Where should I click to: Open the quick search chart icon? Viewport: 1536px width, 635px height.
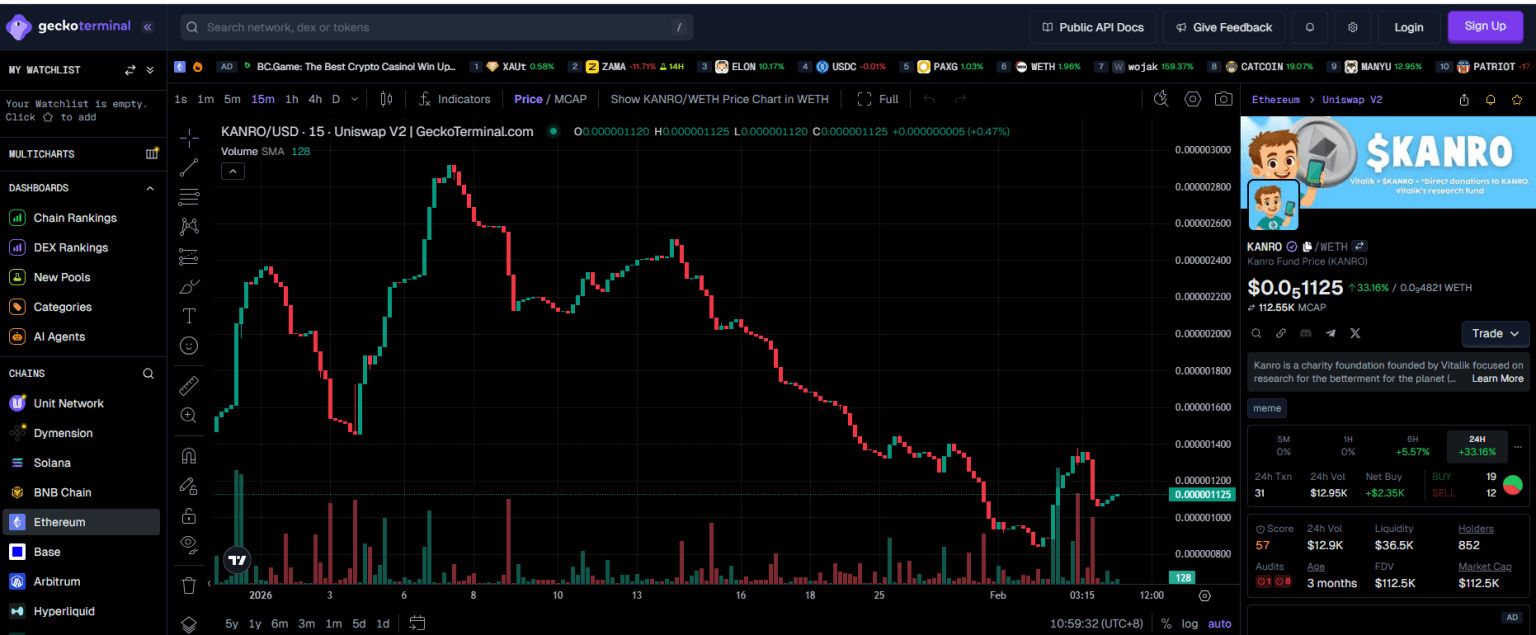[x=1162, y=99]
